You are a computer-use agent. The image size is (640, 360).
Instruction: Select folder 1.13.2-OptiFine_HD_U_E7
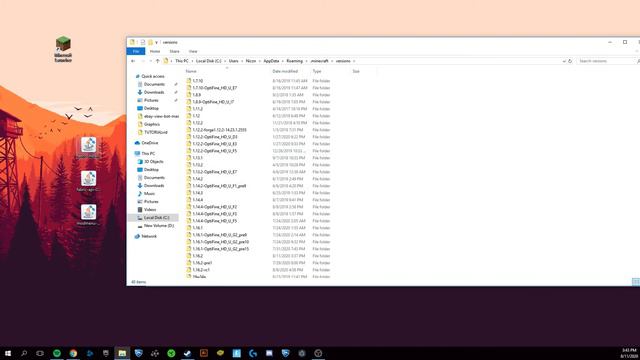click(214, 172)
